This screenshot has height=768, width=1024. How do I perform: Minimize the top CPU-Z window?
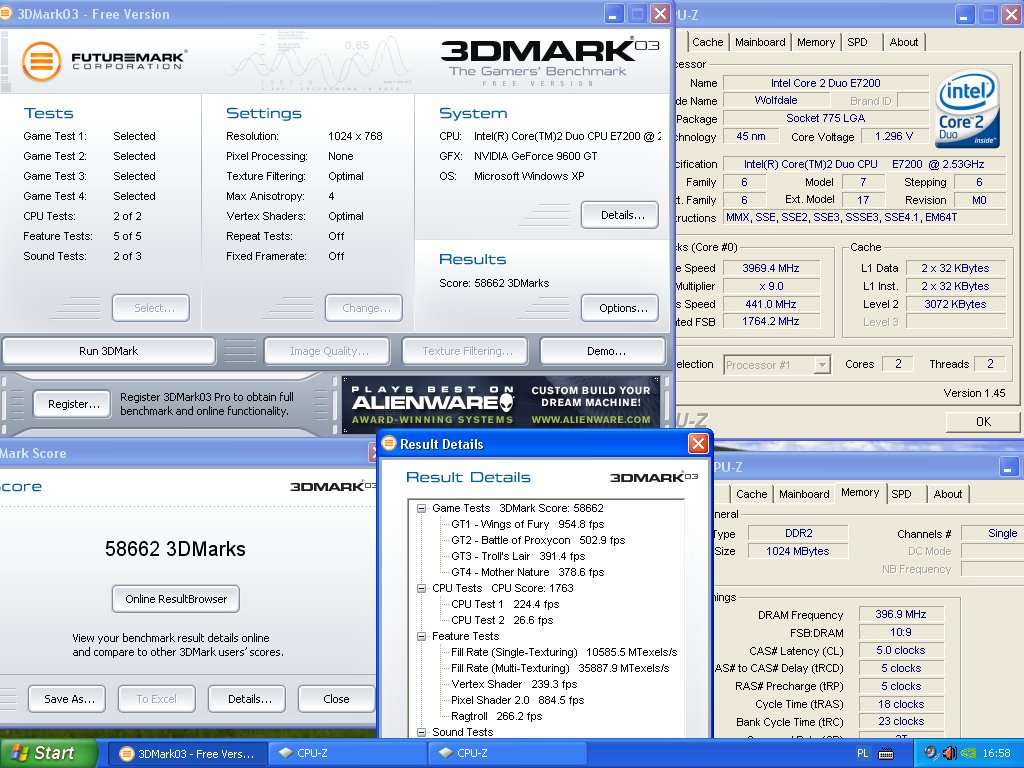coord(965,14)
